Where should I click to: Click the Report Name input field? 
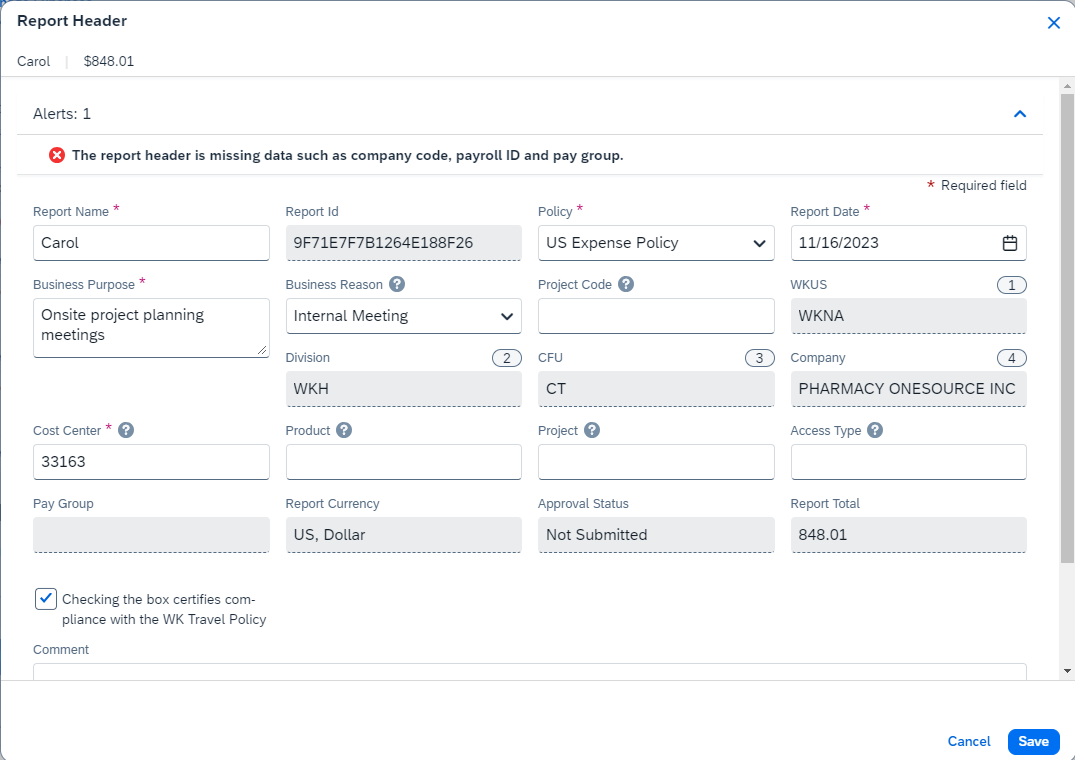tap(151, 243)
